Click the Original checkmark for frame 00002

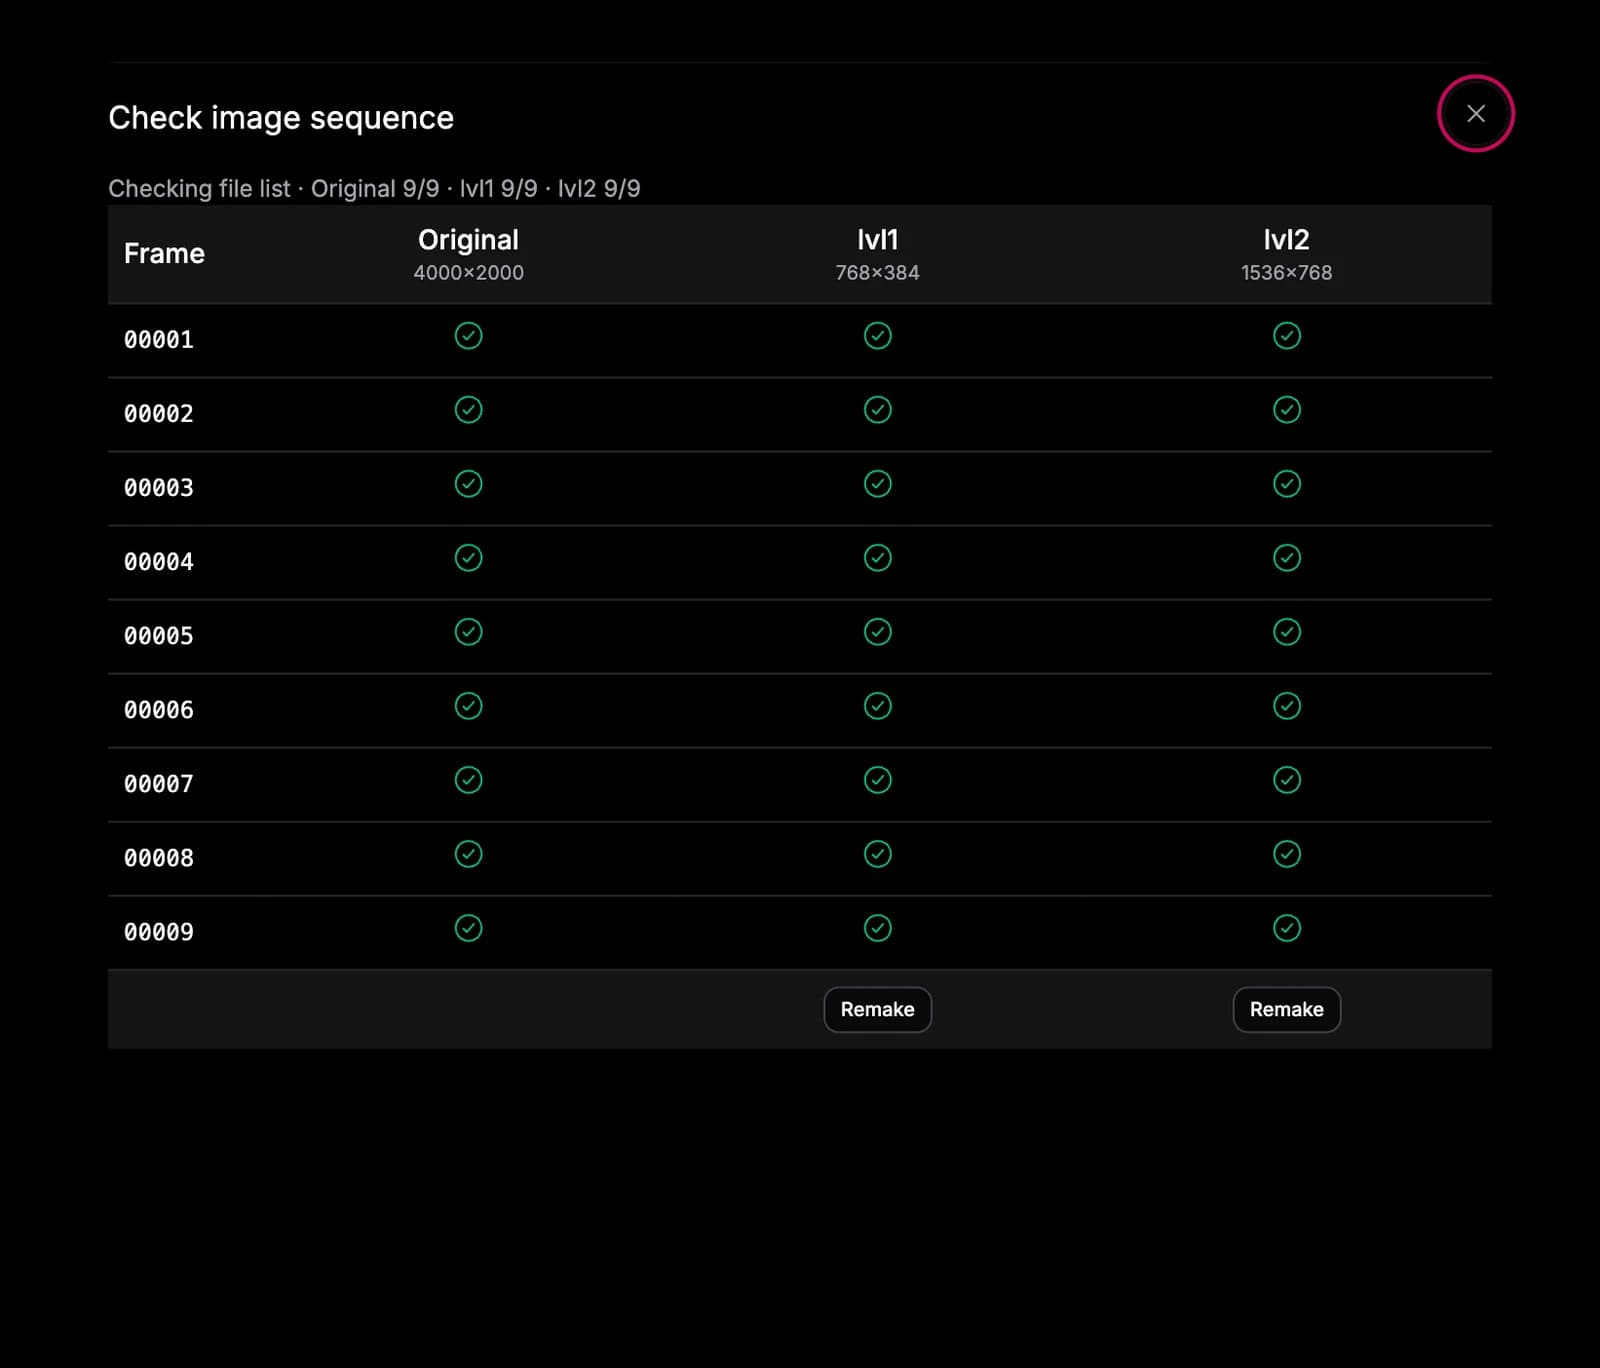468,410
